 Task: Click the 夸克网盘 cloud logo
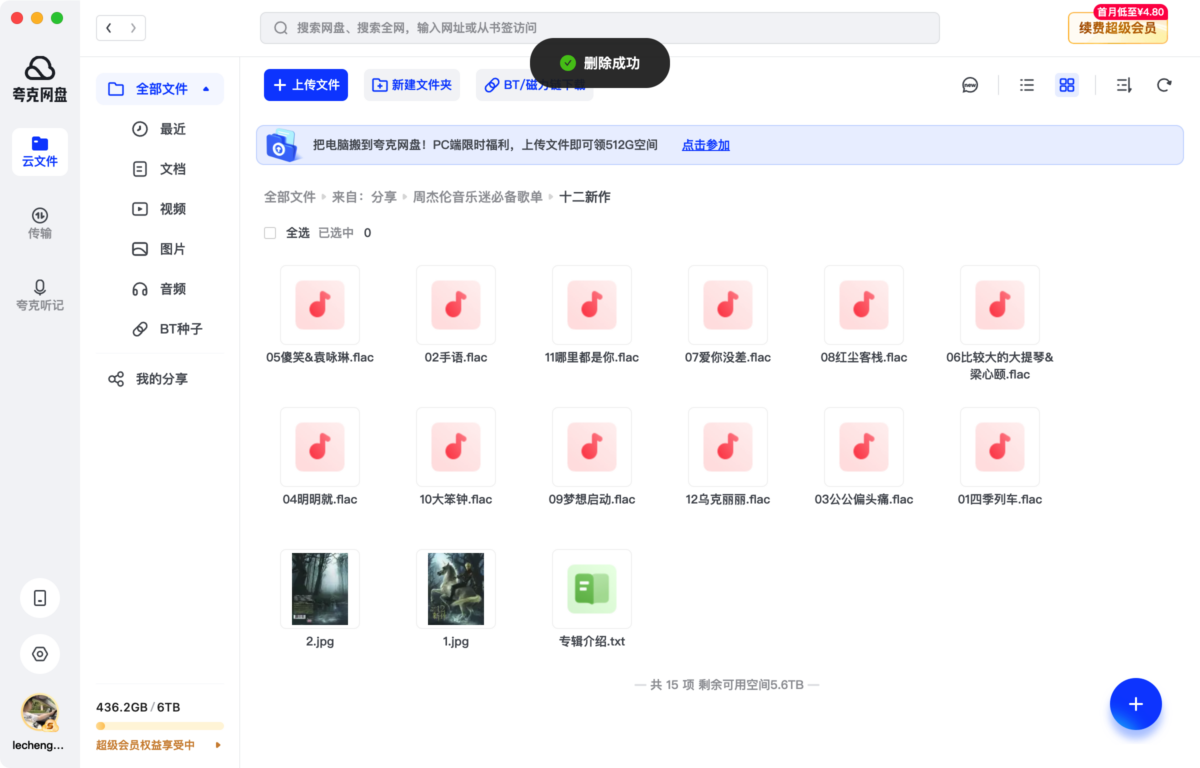(40, 68)
